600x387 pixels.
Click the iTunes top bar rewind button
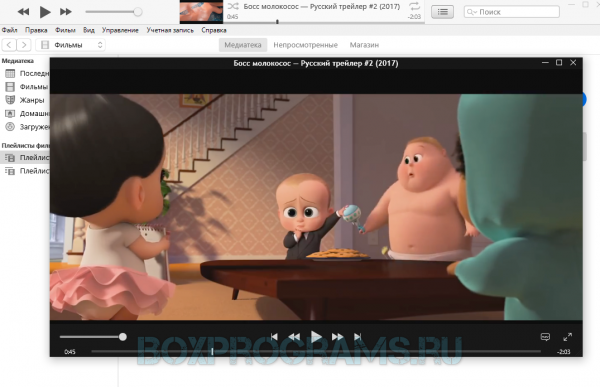point(23,12)
